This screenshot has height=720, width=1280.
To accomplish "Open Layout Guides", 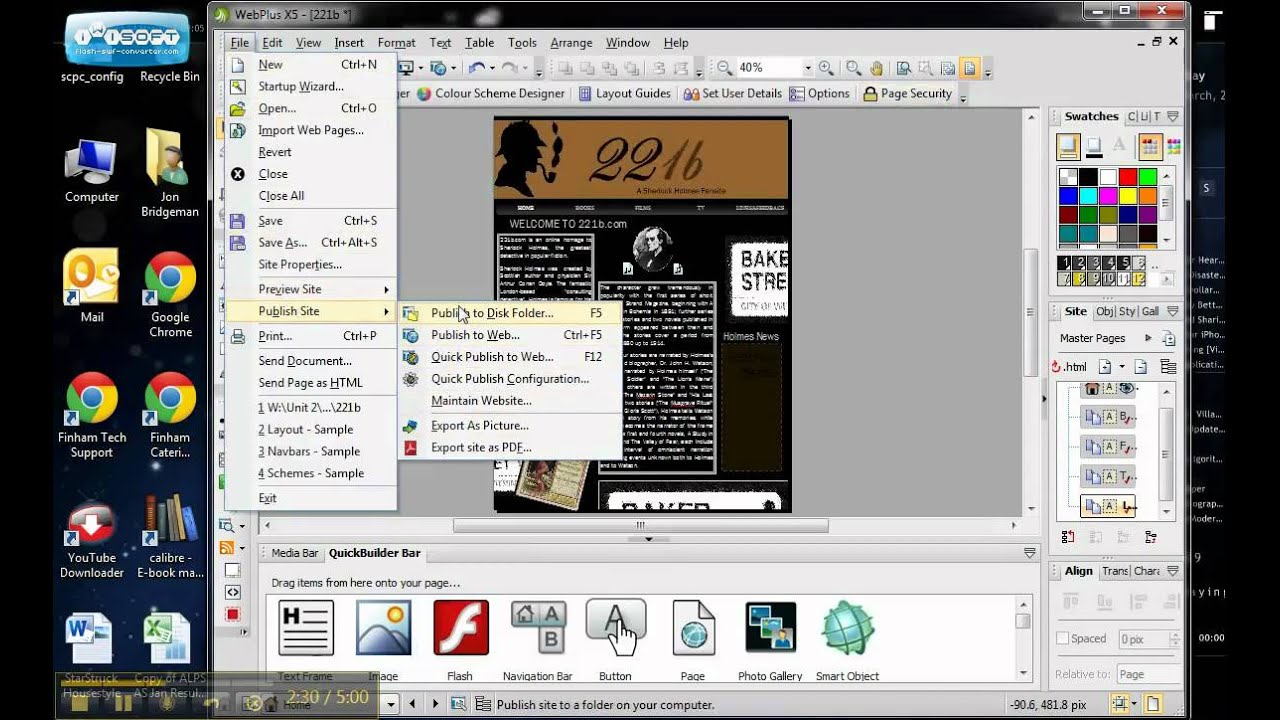I will [624, 93].
